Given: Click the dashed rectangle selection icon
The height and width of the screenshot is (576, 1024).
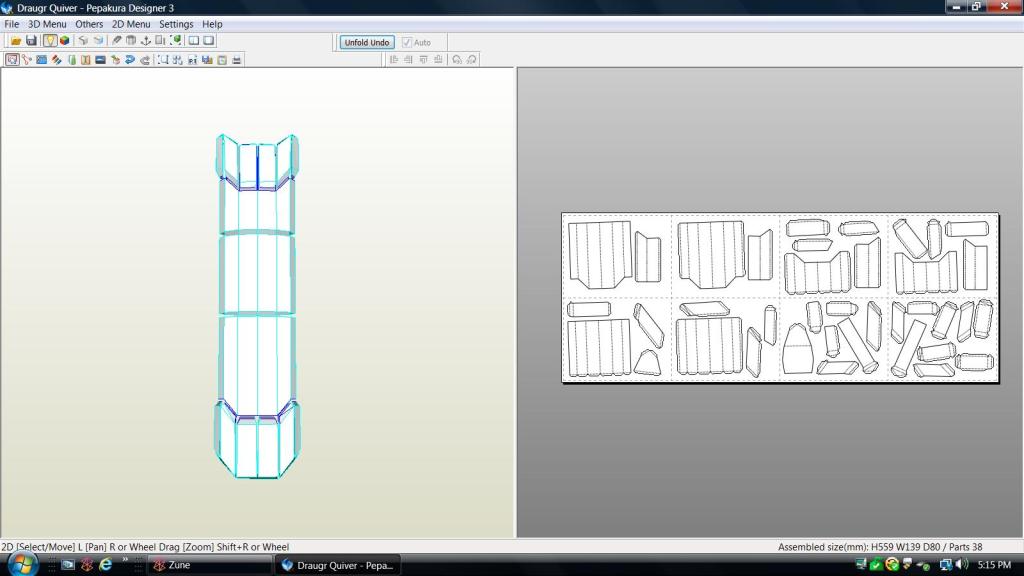Looking at the screenshot, I should click(163, 59).
